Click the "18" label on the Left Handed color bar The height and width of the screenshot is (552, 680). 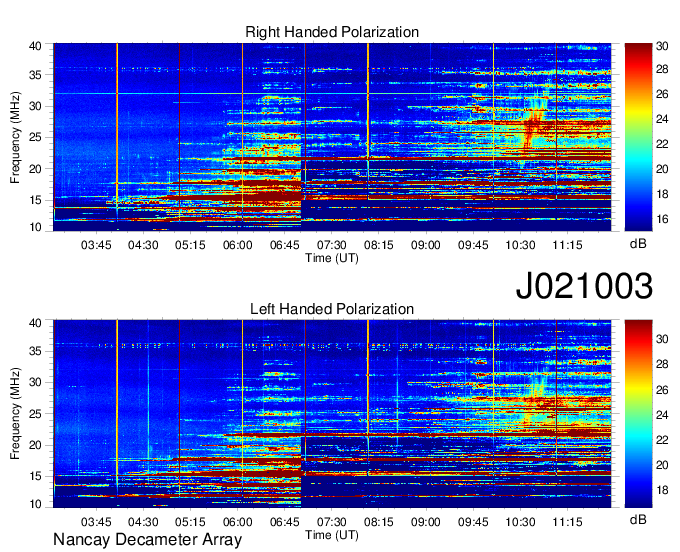click(662, 490)
